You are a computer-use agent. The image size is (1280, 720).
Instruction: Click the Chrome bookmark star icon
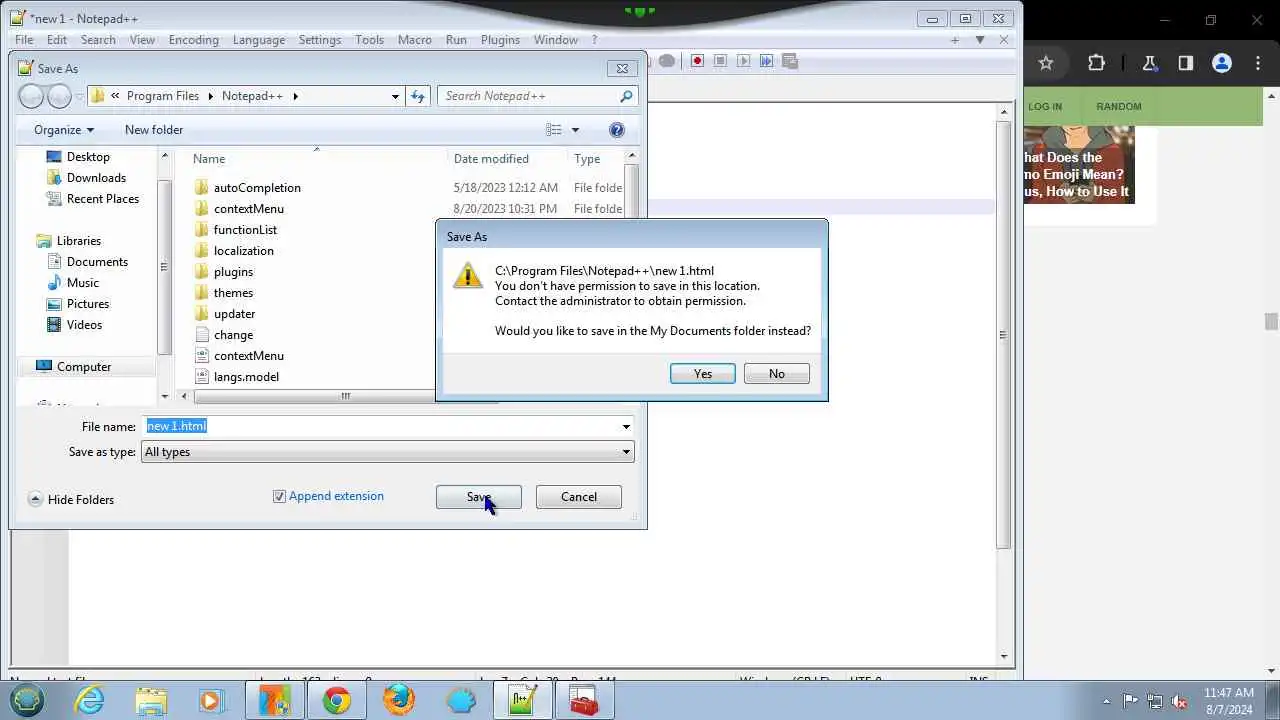tap(1046, 63)
